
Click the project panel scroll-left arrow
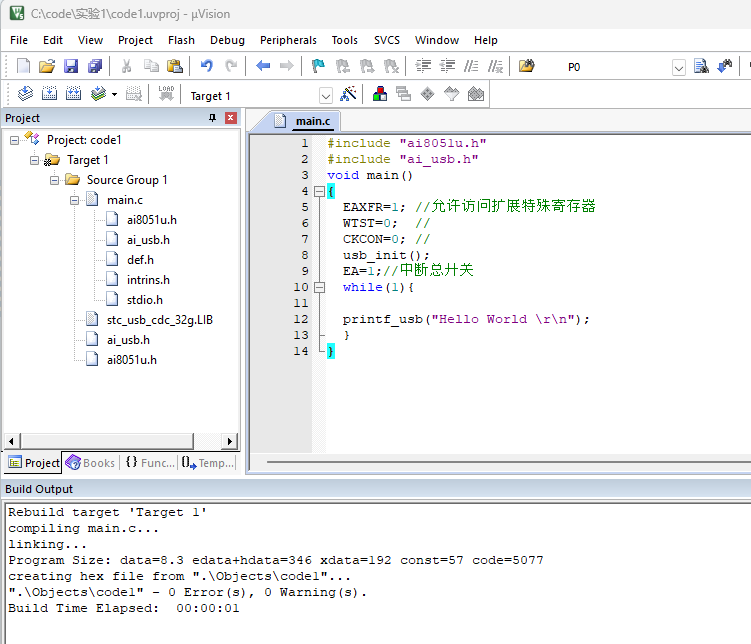tap(12, 441)
